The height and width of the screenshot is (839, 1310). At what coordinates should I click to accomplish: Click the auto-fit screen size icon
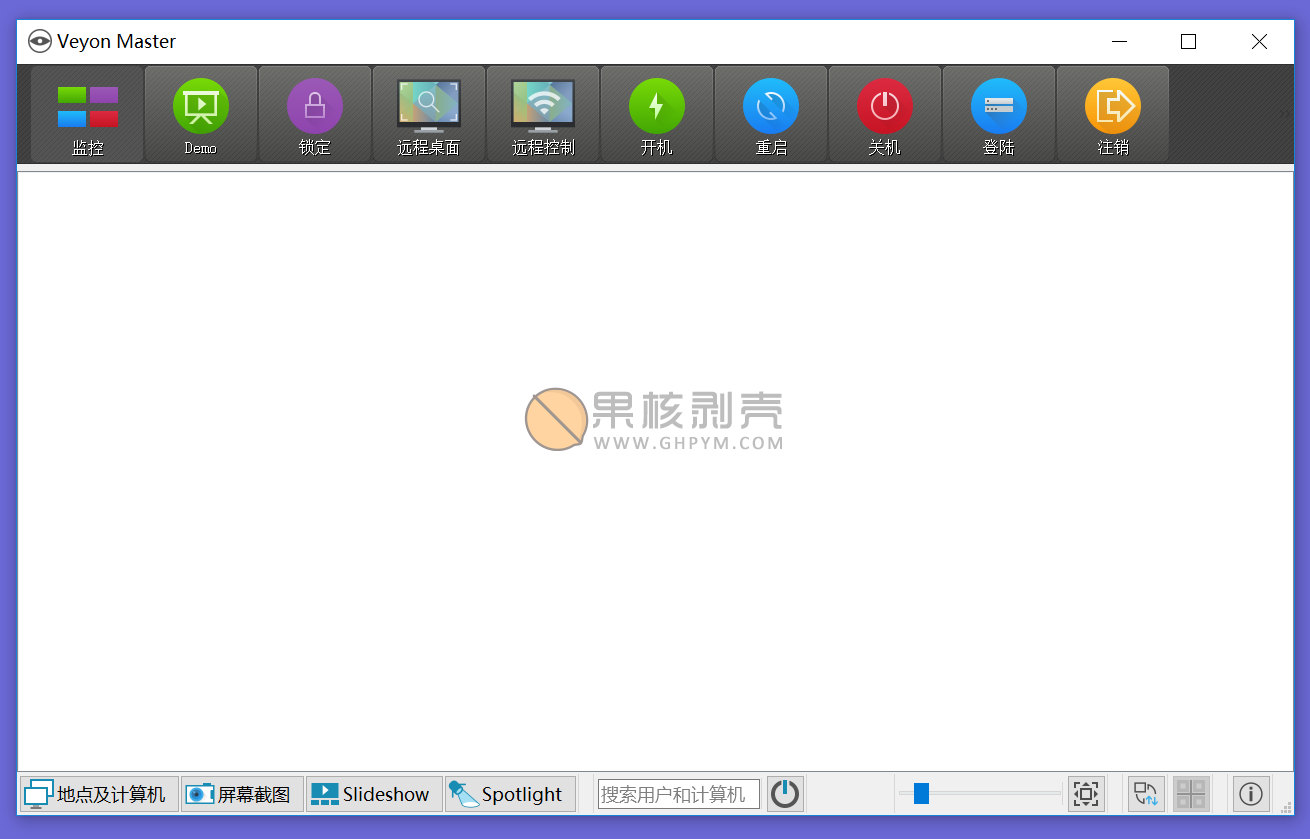coord(1087,793)
